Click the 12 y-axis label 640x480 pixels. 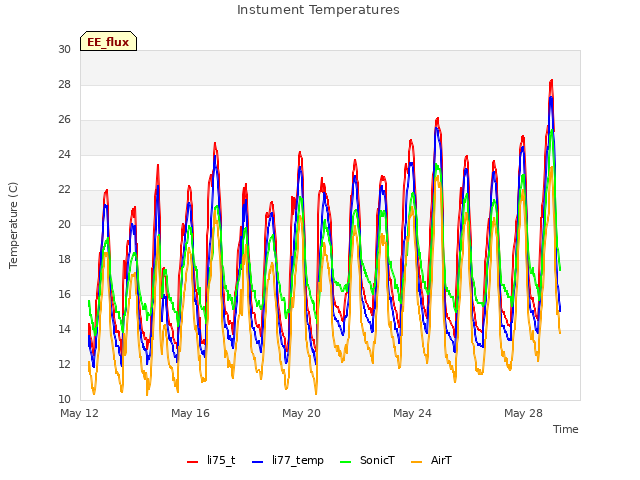(x=64, y=364)
